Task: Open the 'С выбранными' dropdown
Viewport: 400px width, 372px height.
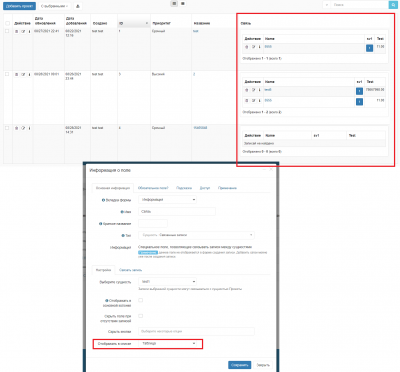Action: click(54, 6)
